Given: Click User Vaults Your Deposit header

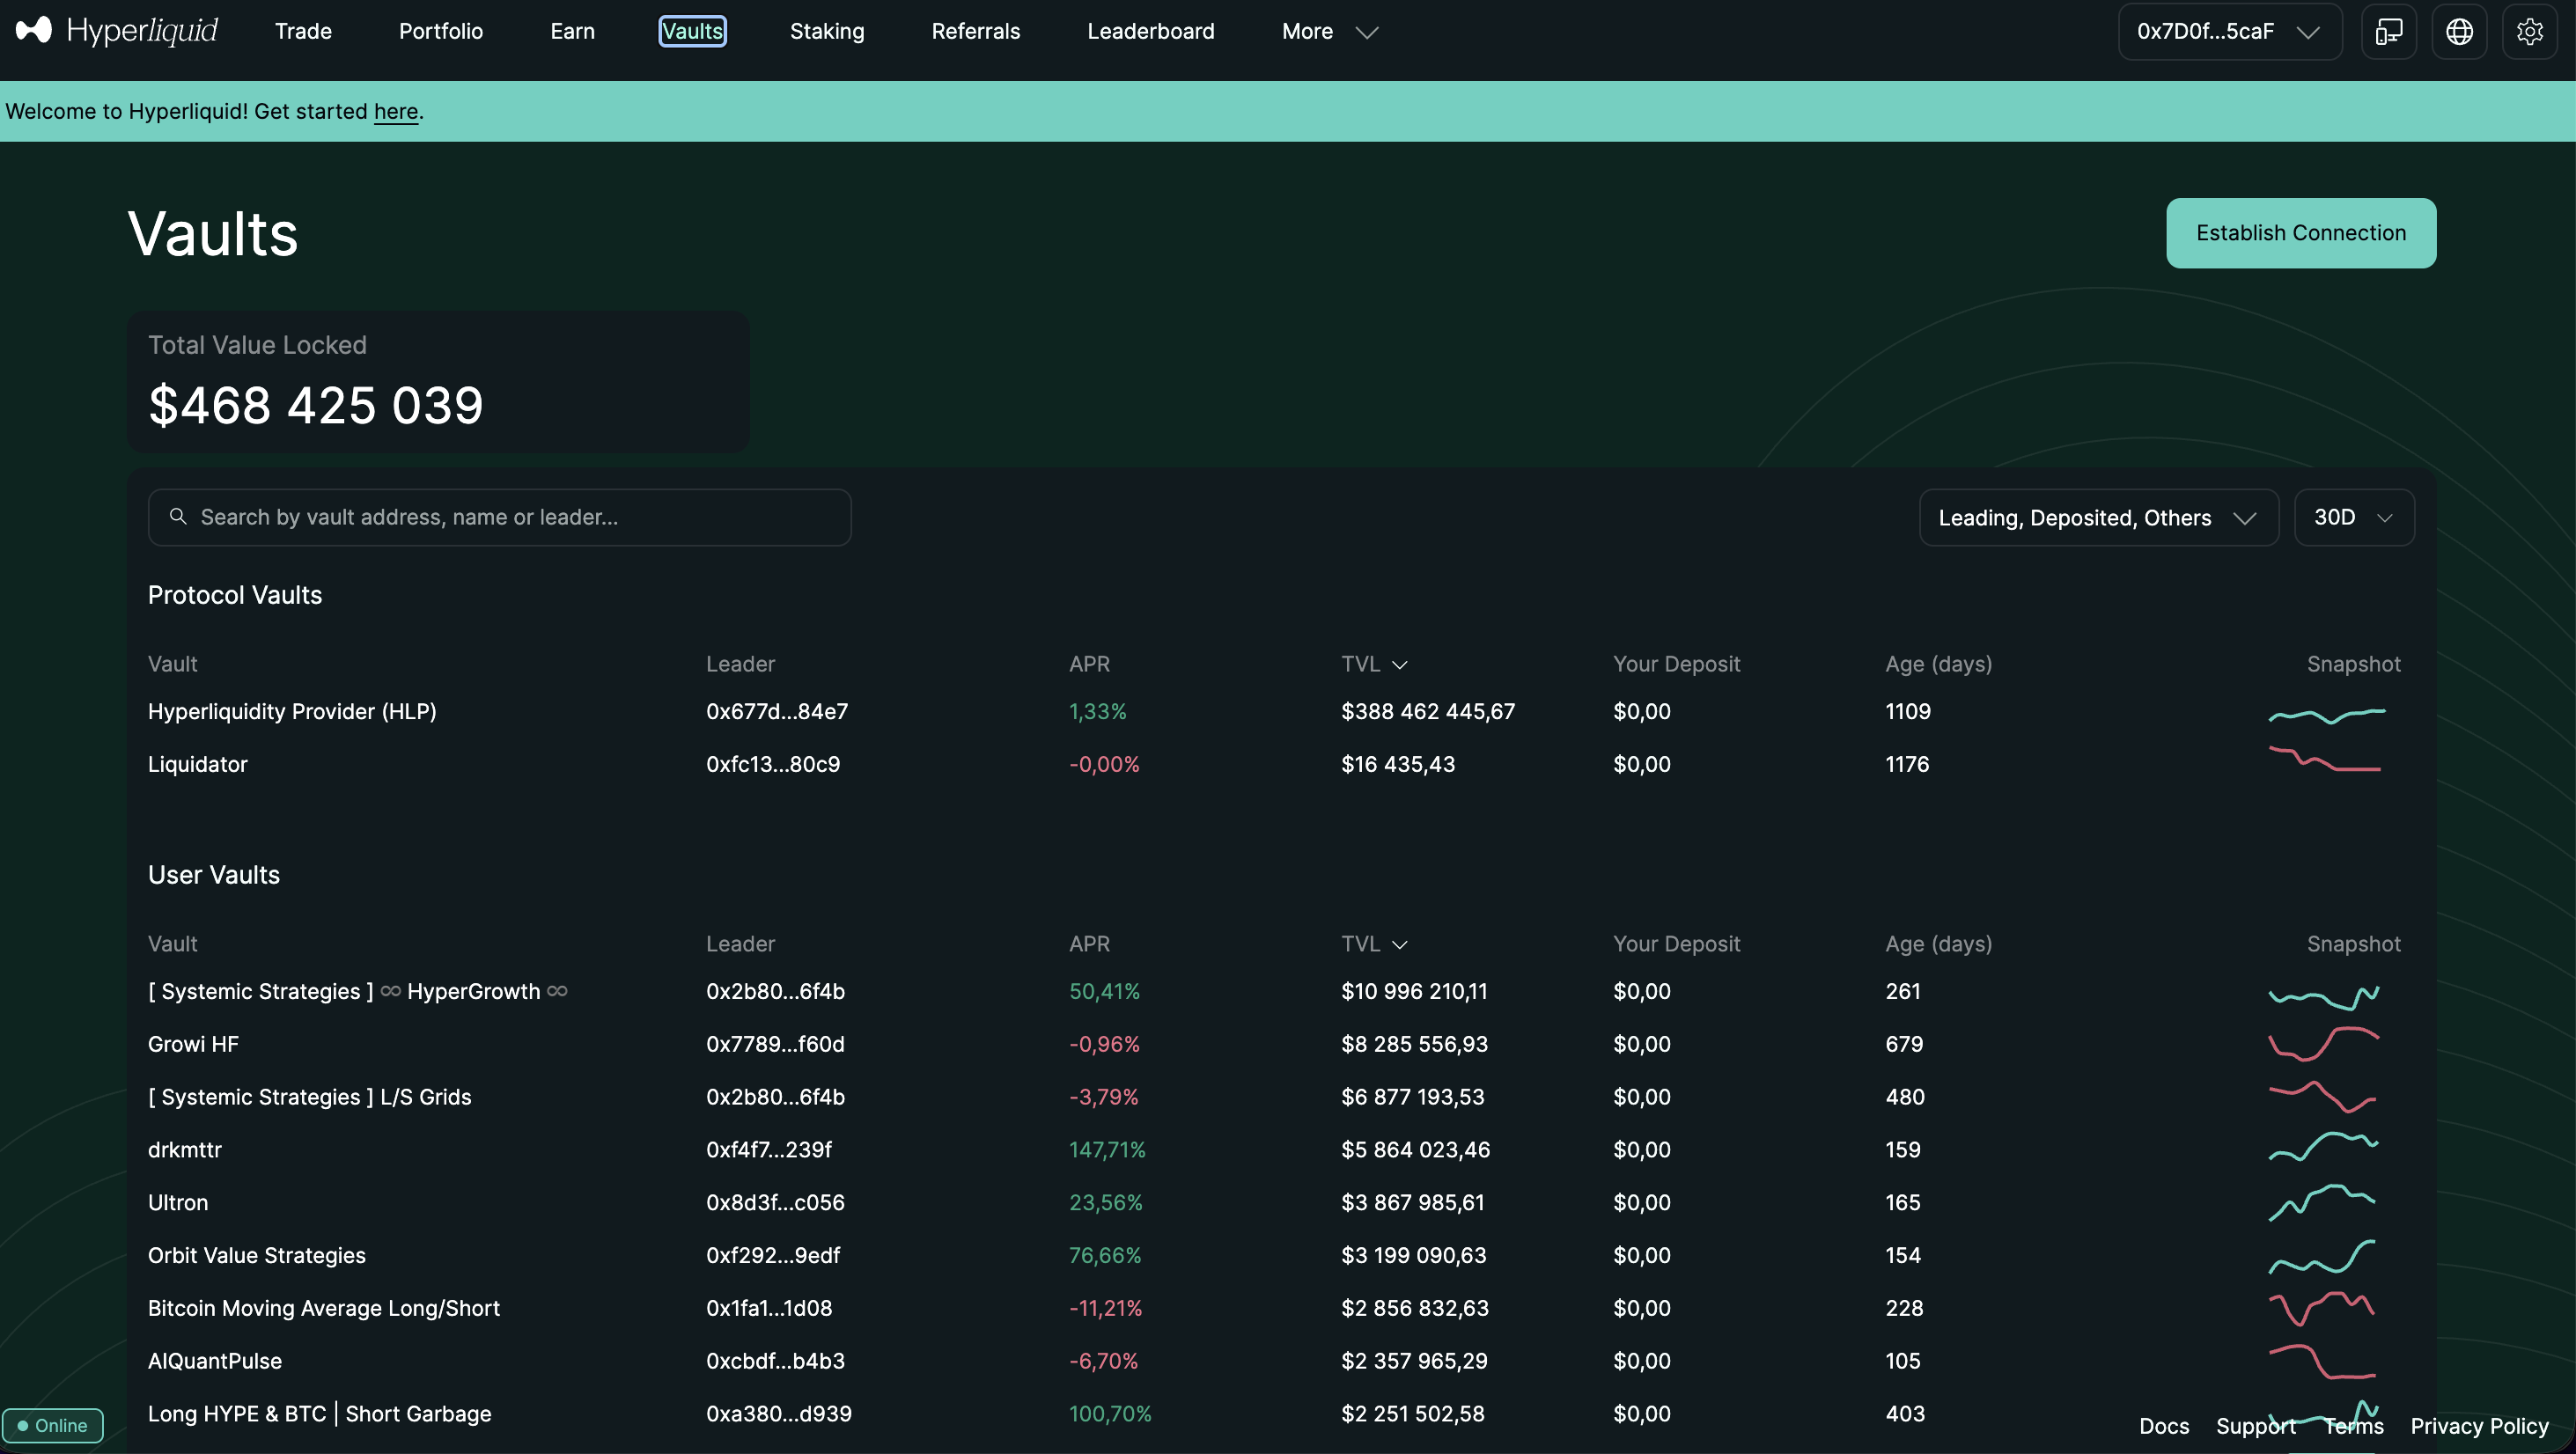Looking at the screenshot, I should click(x=1676, y=944).
